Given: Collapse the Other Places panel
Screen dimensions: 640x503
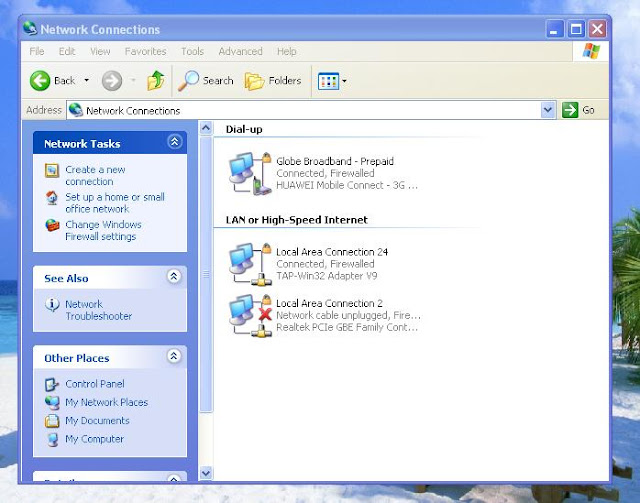Looking at the screenshot, I should (x=174, y=356).
